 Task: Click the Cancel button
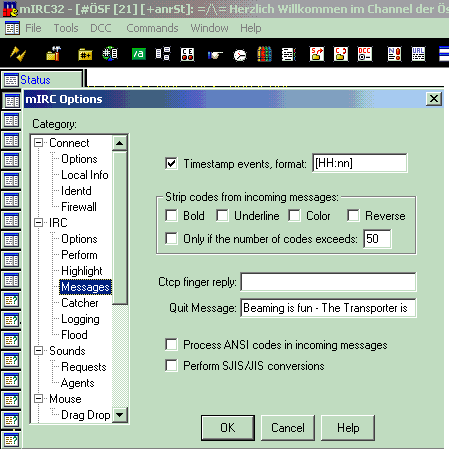(x=288, y=428)
